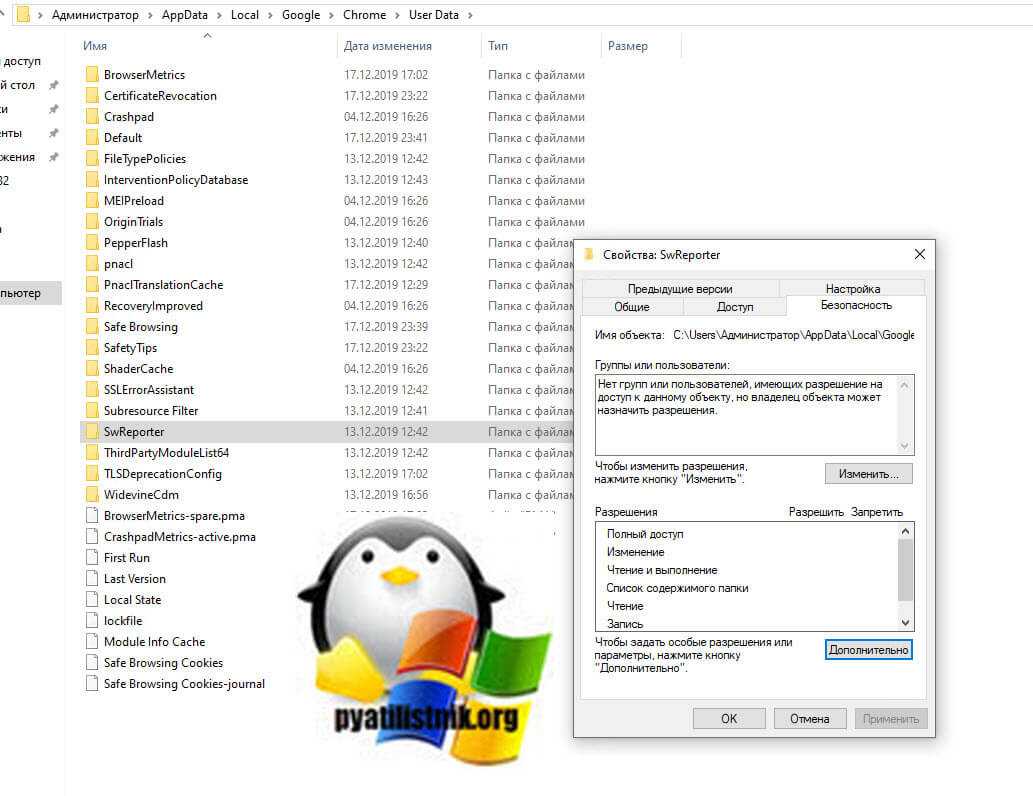Click the Изменить... button

[x=868, y=473]
